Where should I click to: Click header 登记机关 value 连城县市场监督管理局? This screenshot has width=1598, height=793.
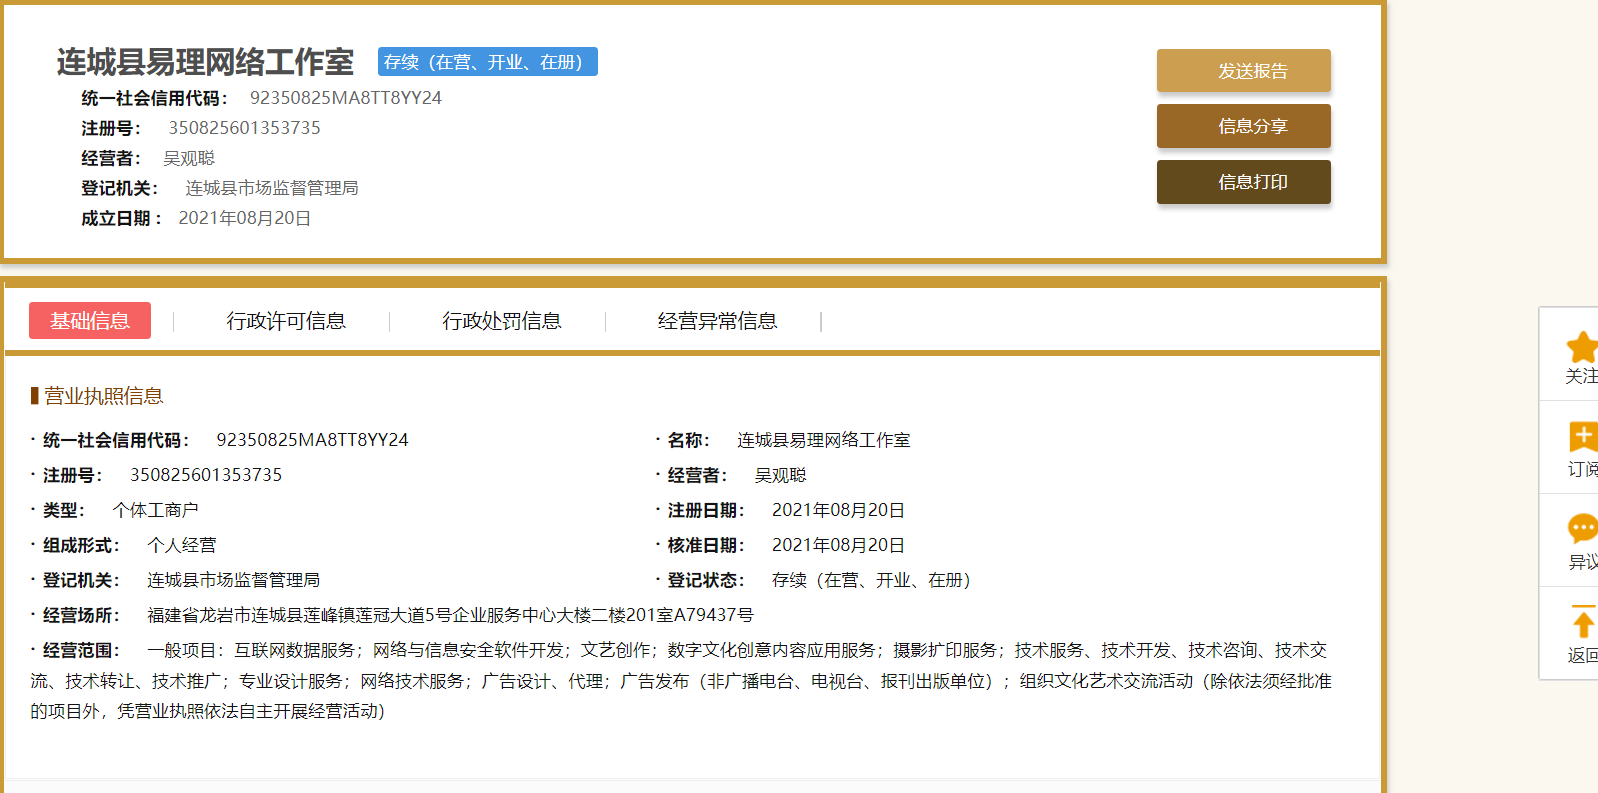(272, 188)
